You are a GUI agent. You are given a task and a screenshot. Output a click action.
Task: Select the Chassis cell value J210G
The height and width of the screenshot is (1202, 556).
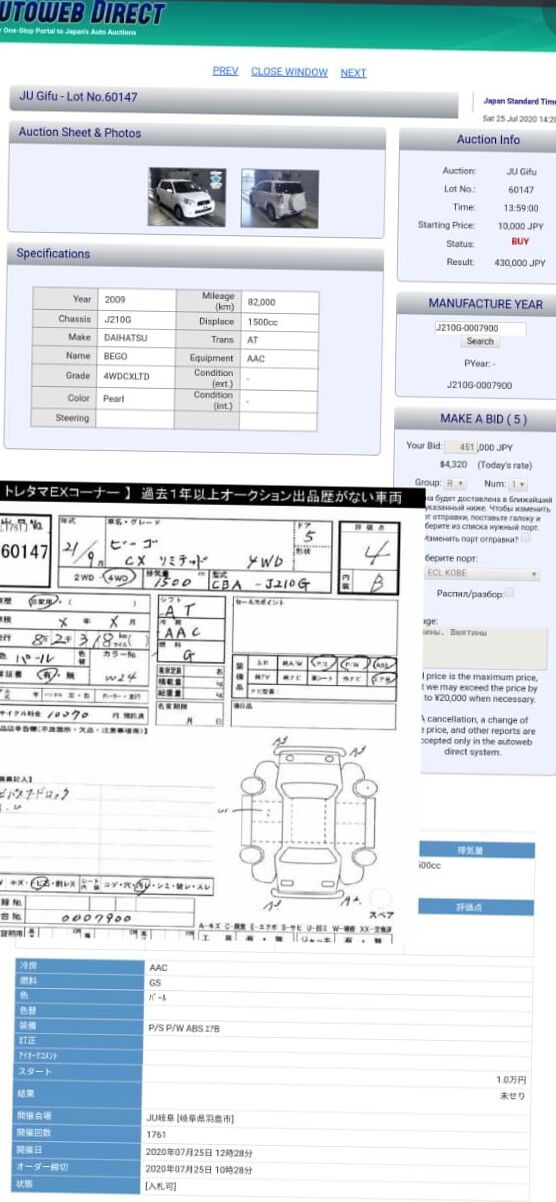[x=117, y=319]
